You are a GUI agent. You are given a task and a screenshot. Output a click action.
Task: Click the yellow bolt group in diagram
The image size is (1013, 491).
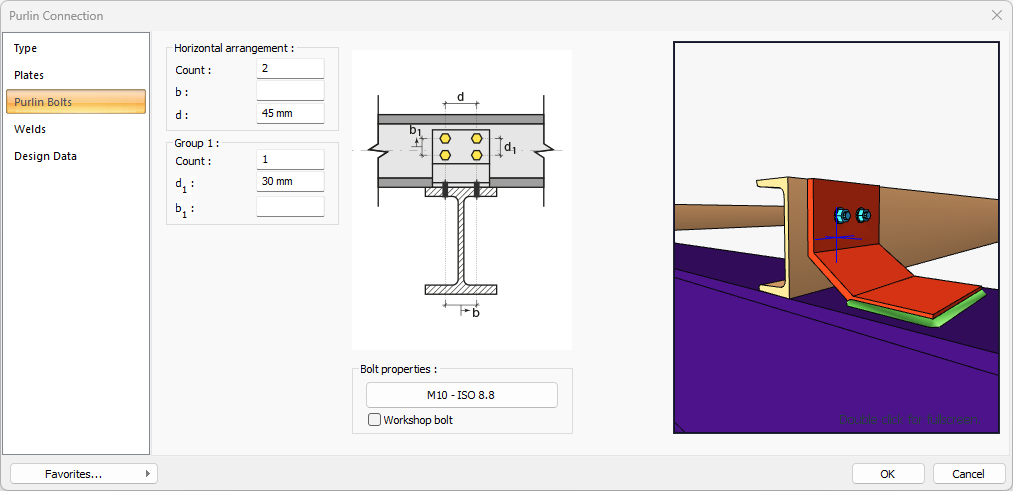461,146
